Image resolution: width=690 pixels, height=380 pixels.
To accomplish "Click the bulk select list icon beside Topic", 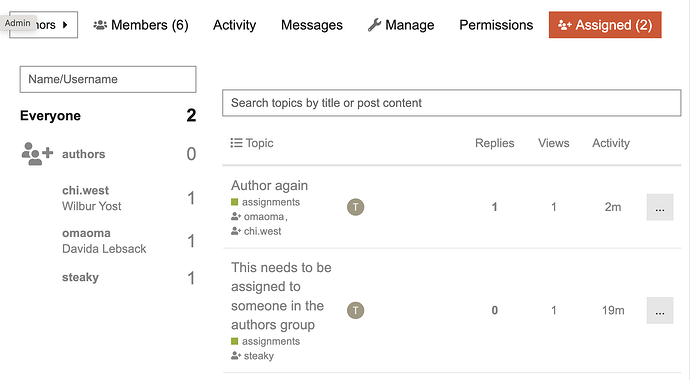I will [x=236, y=143].
